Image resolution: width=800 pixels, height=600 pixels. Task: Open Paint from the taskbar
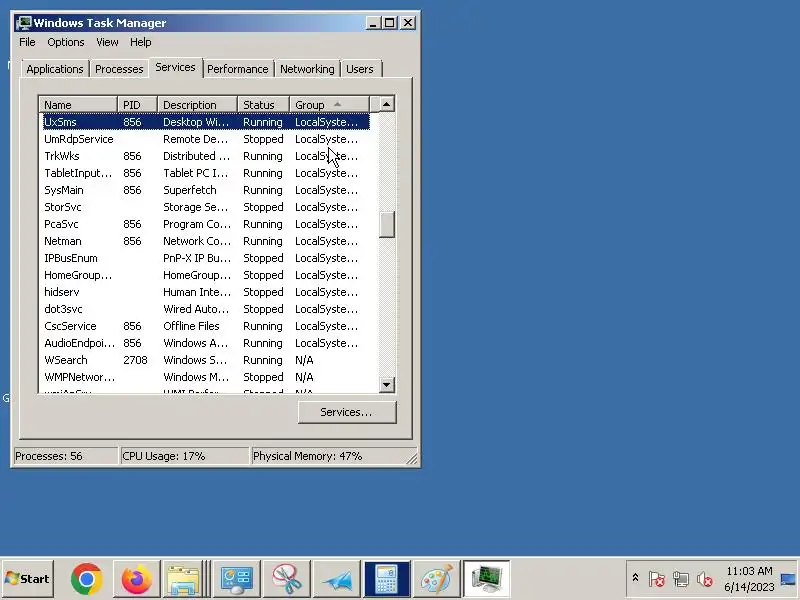point(436,579)
